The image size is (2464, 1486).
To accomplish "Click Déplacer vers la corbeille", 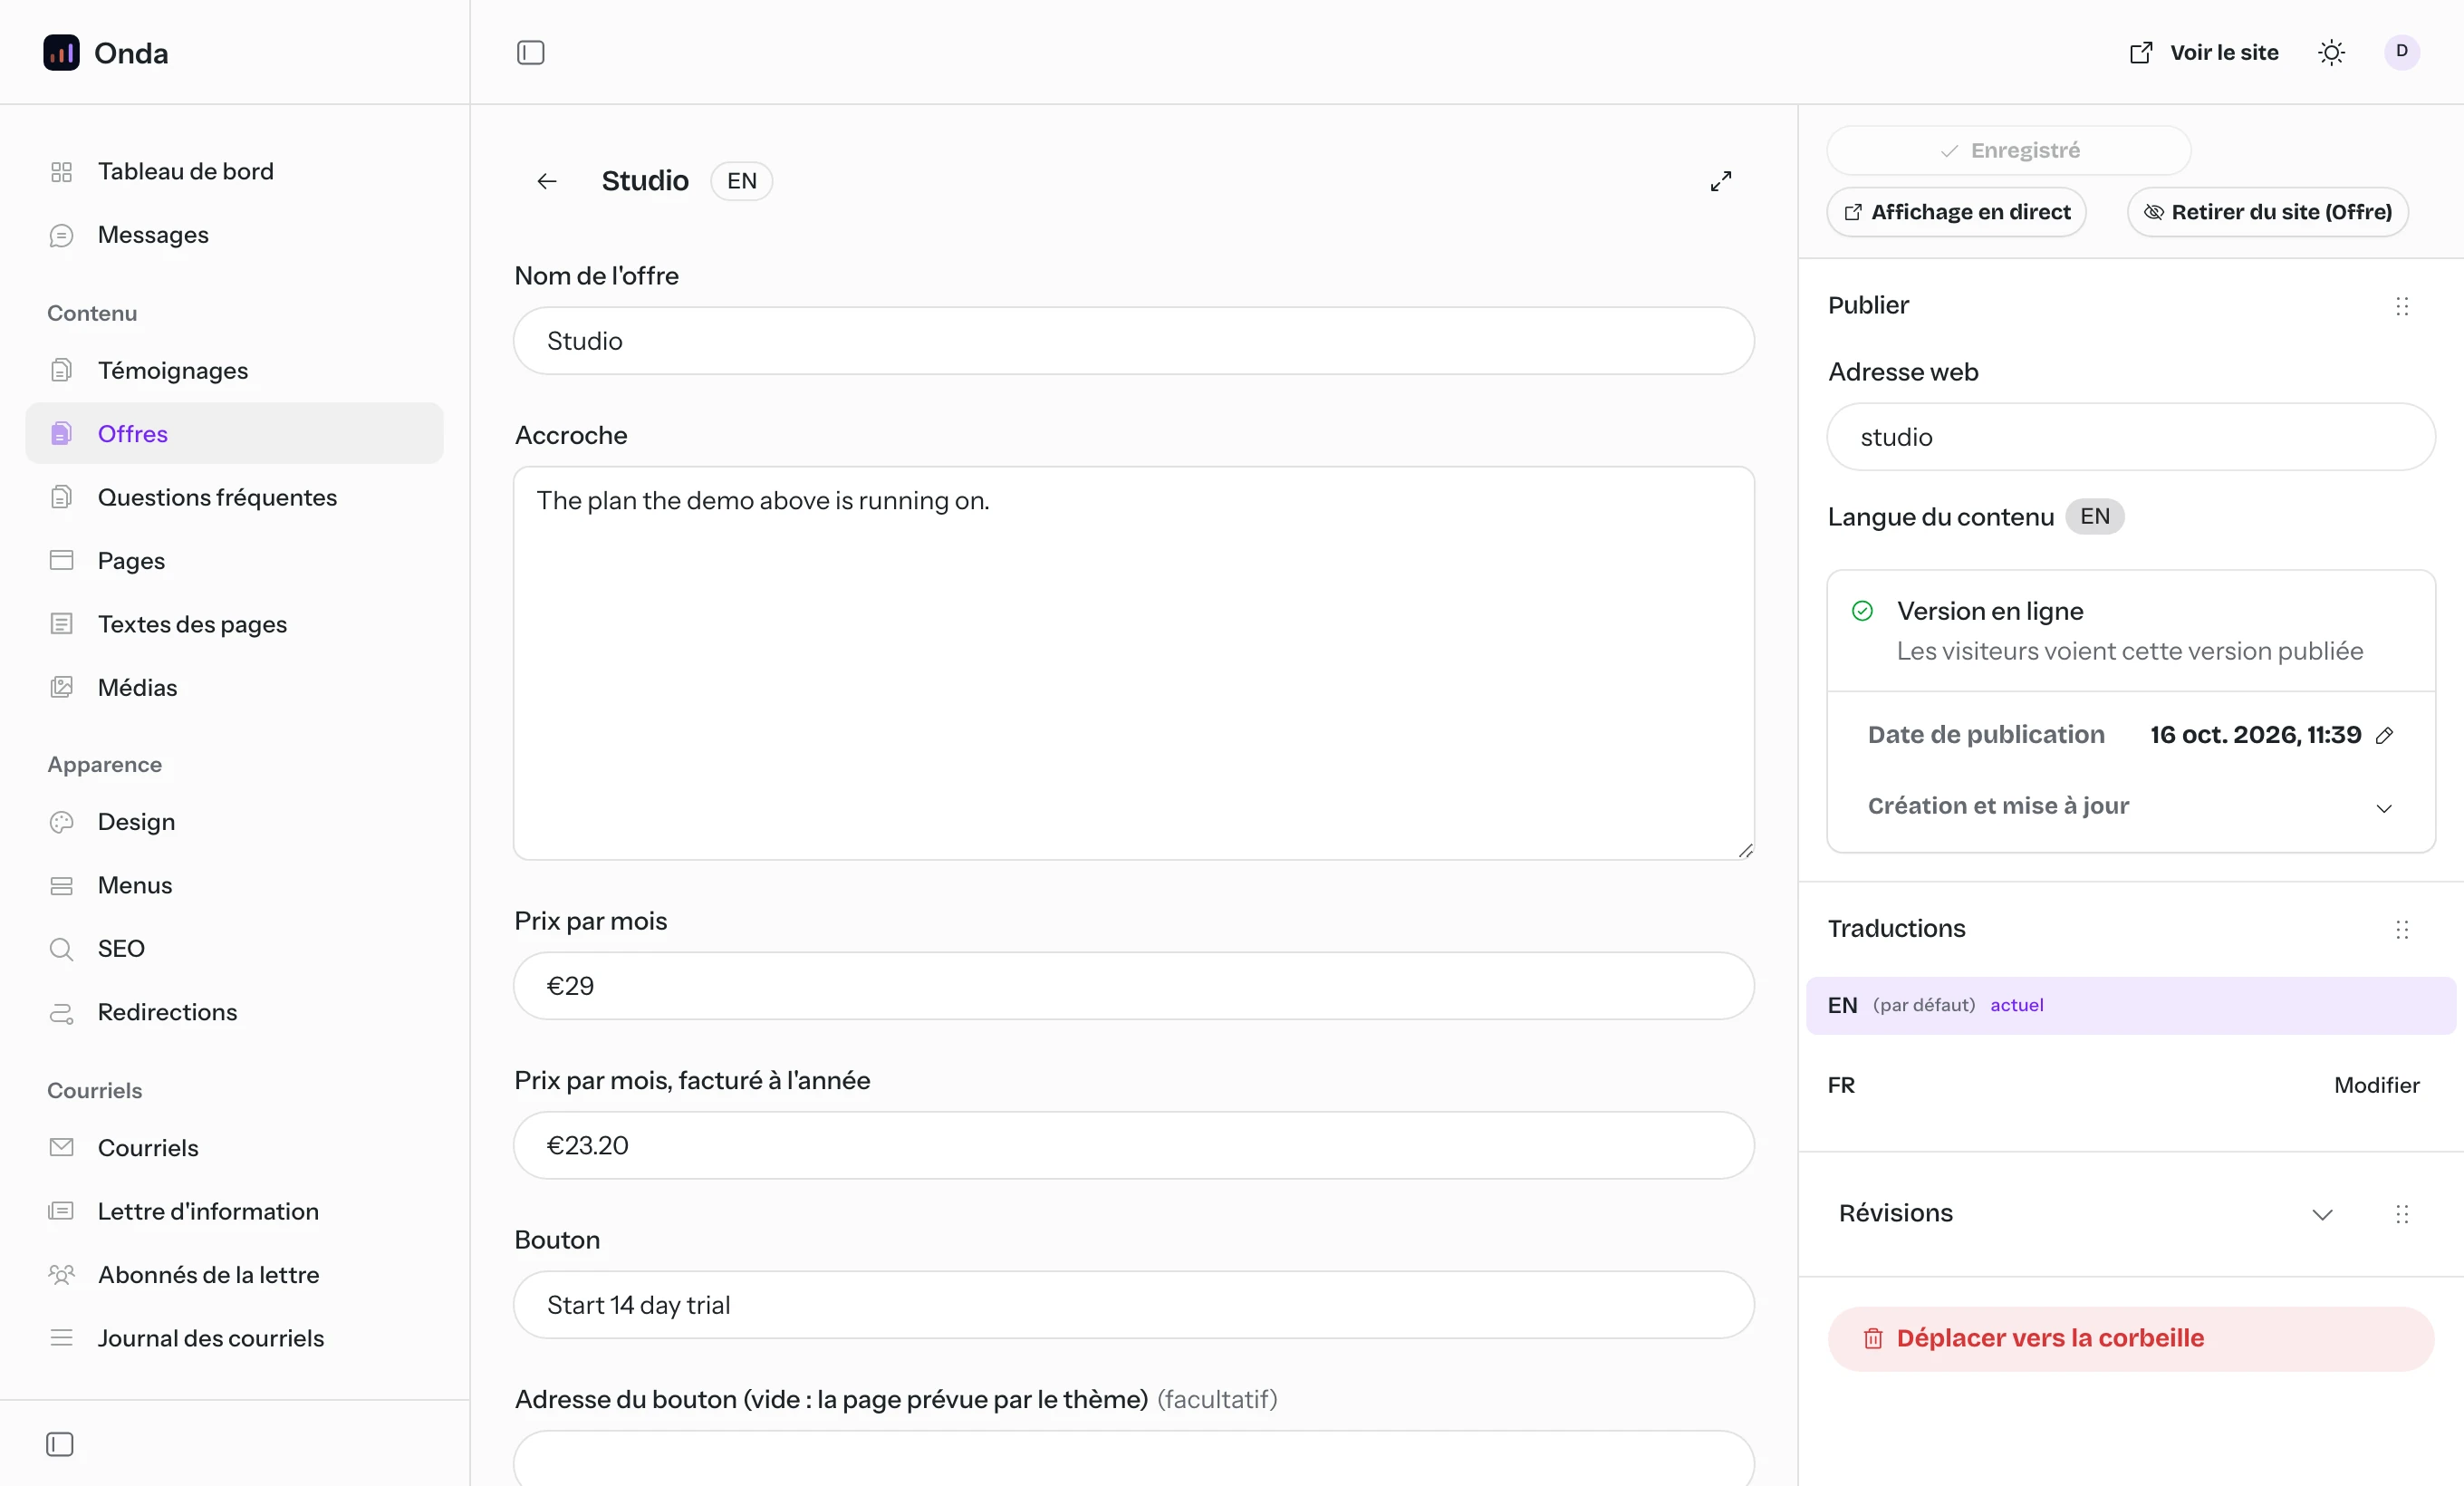I will pos(2130,1338).
